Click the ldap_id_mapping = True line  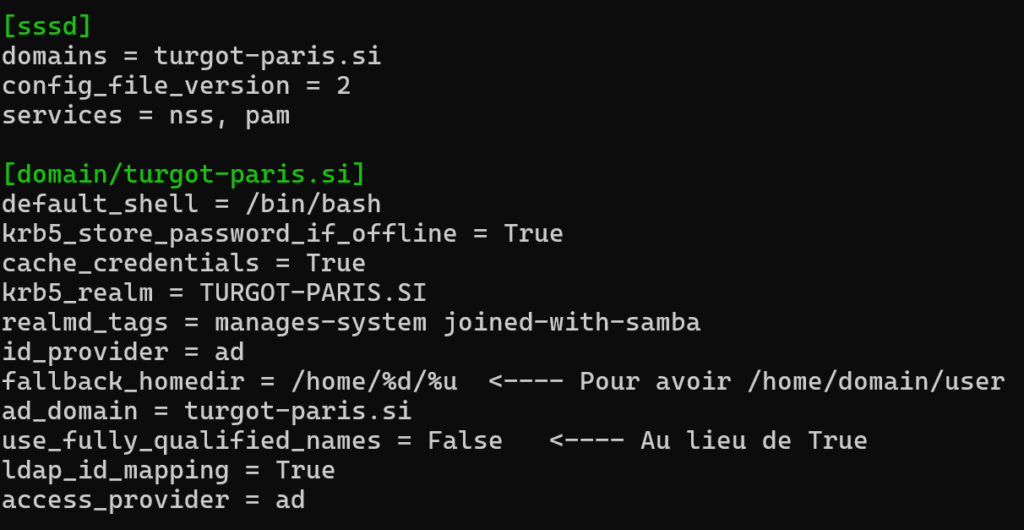168,470
